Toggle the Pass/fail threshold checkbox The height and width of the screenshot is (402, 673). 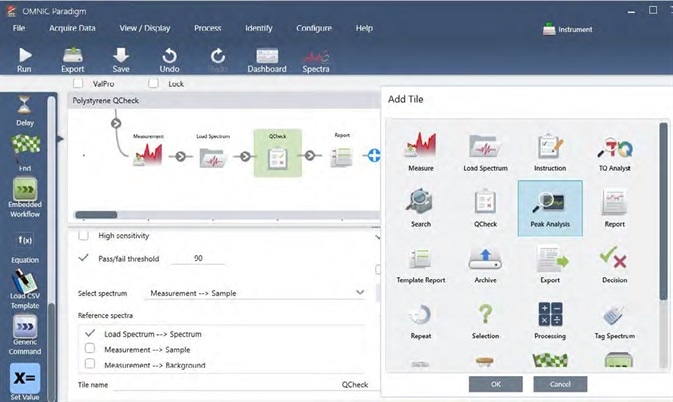[x=86, y=257]
